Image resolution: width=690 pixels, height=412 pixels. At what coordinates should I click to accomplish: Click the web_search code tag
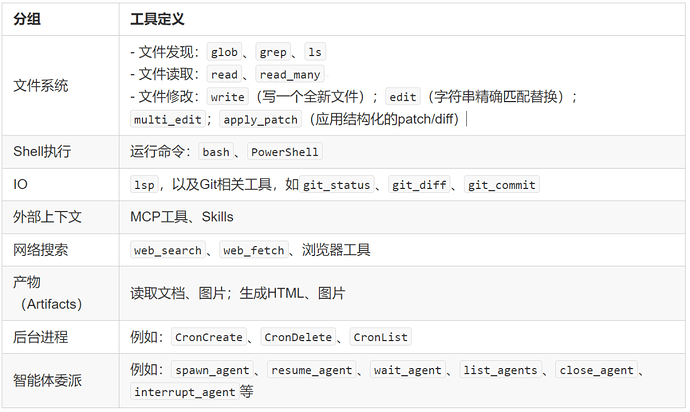[x=168, y=250]
